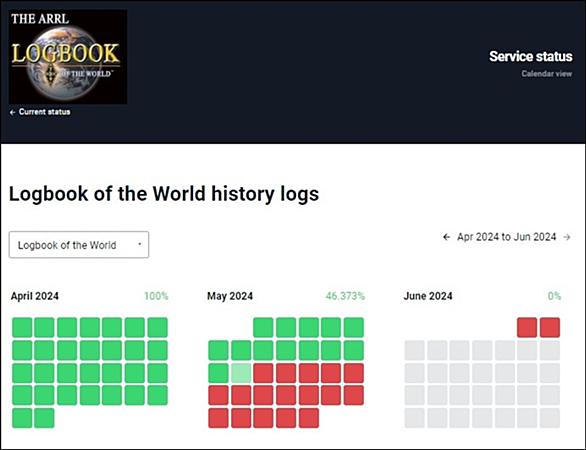Select the first gray day cell in June 2024

415,350
